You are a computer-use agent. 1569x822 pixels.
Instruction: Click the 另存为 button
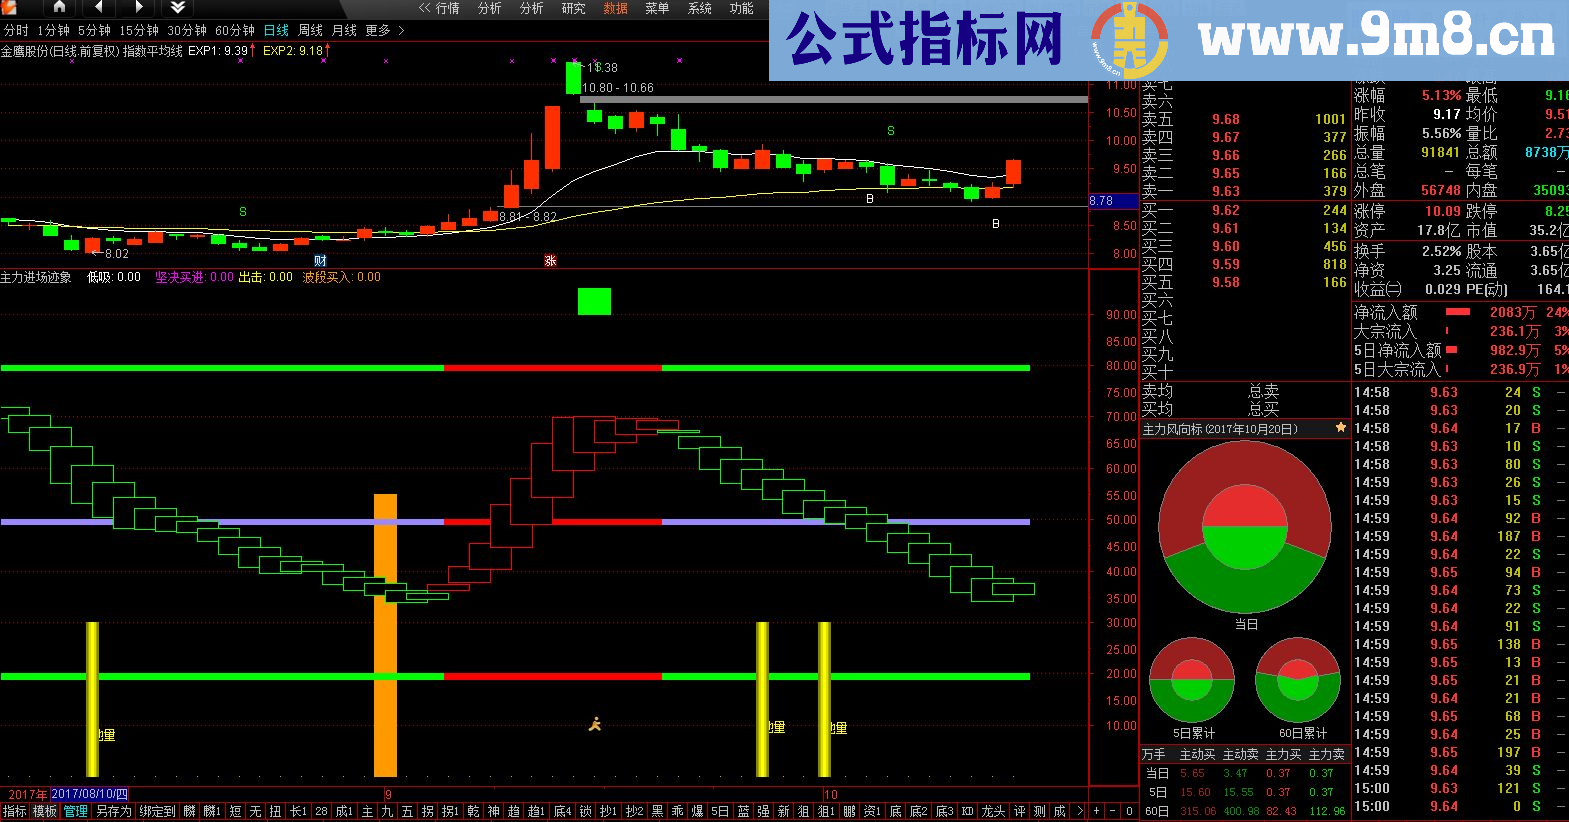(x=113, y=811)
